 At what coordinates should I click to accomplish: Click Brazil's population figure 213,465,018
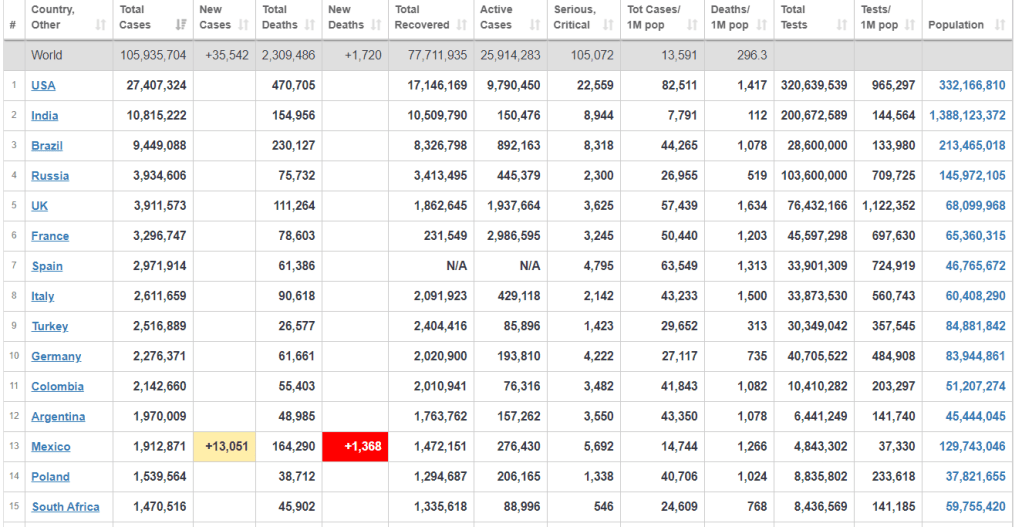[972, 146]
